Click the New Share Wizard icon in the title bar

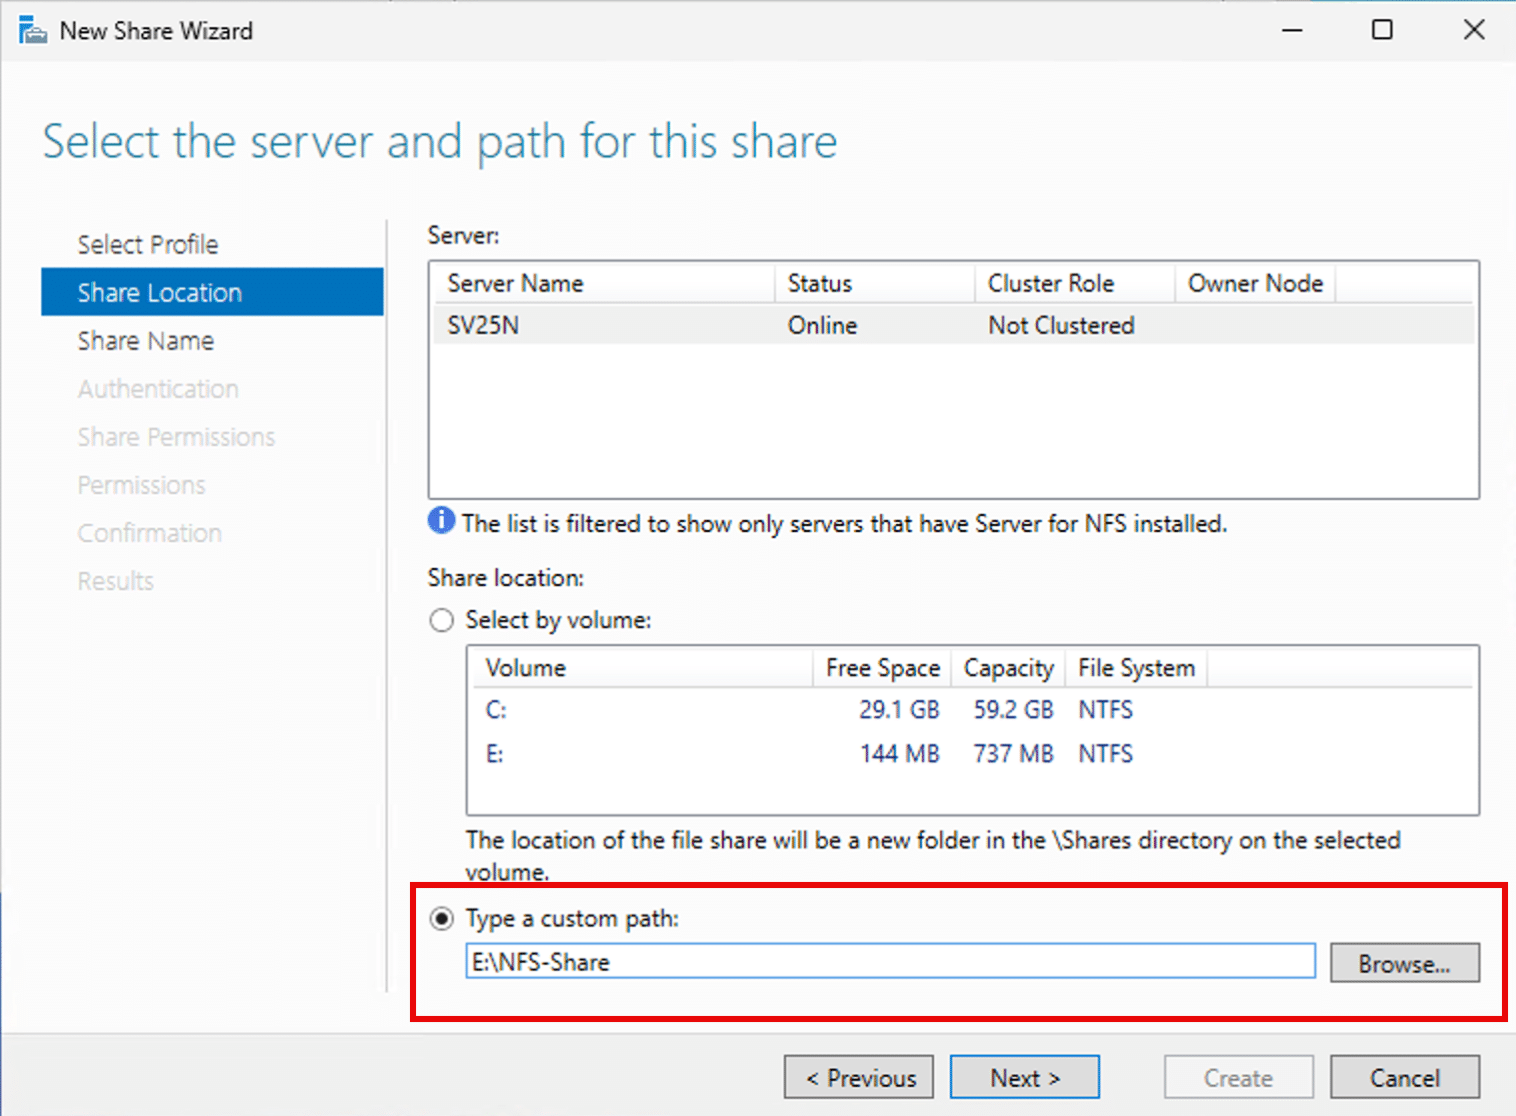pyautogui.click(x=32, y=30)
